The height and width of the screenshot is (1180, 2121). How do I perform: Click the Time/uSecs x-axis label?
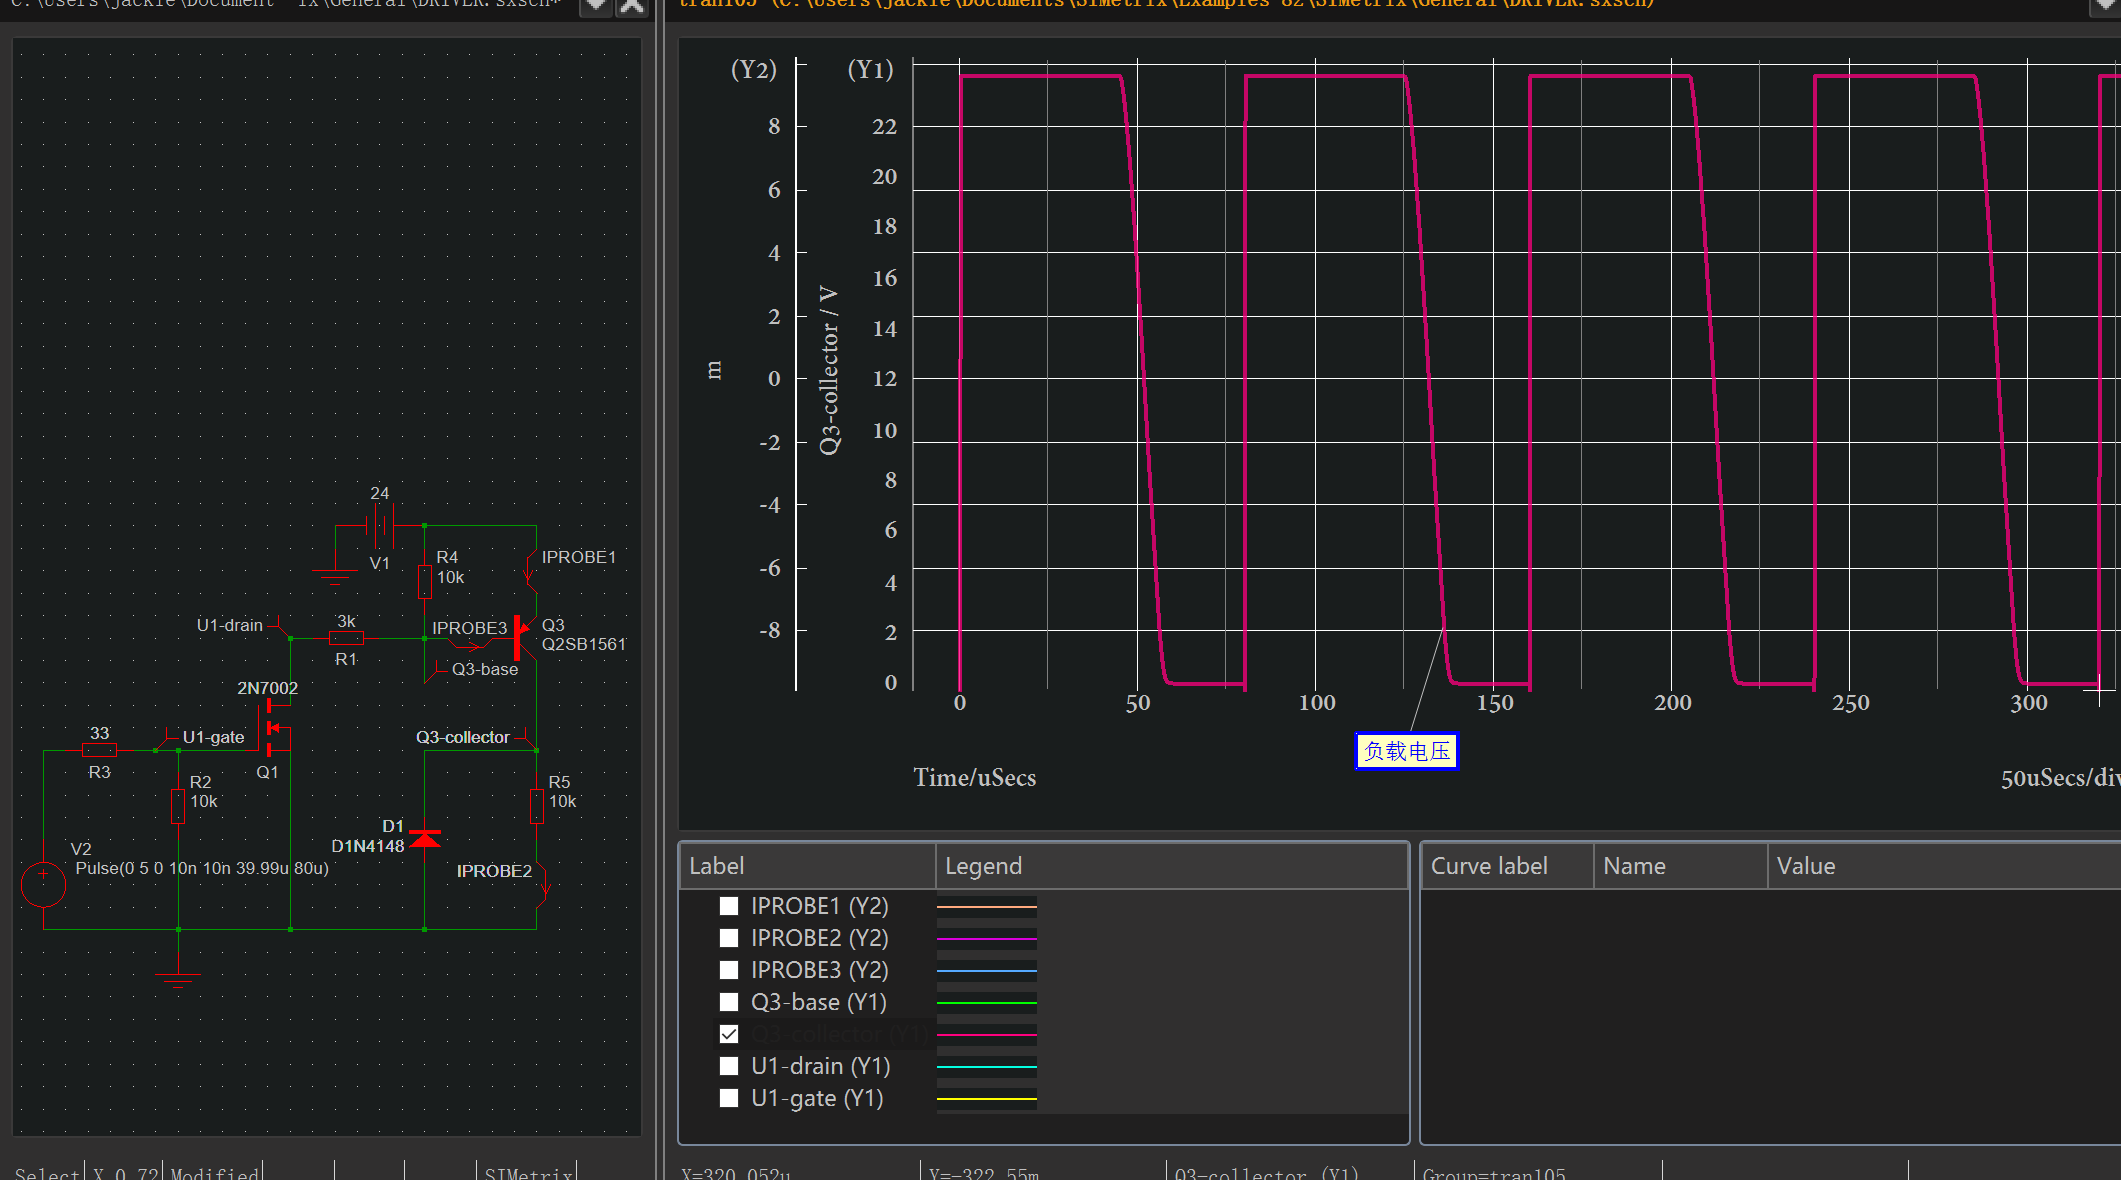(x=974, y=778)
